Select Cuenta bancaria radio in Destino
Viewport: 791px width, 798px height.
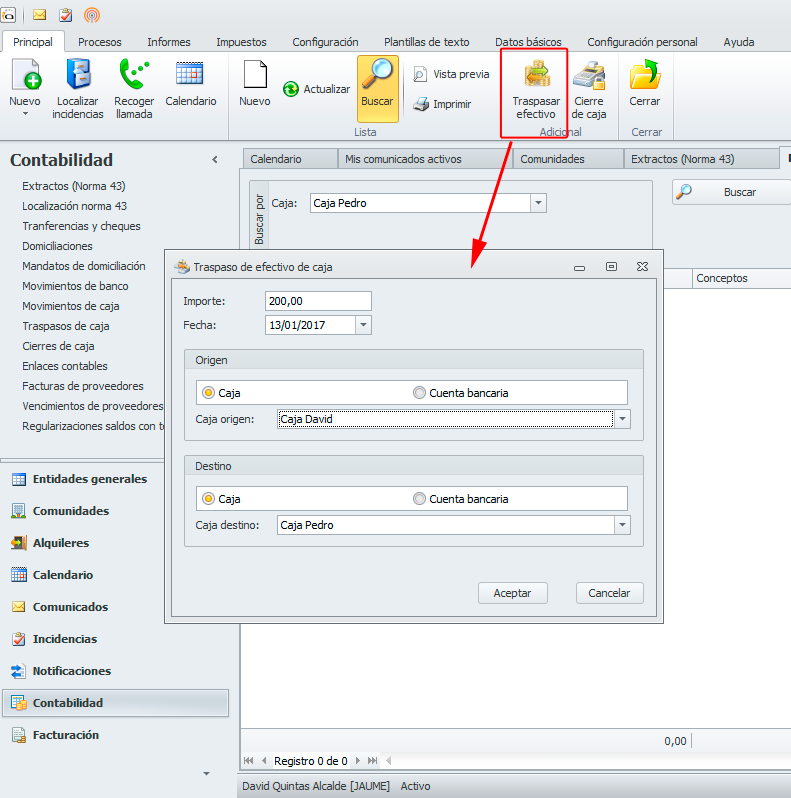pyautogui.click(x=419, y=499)
